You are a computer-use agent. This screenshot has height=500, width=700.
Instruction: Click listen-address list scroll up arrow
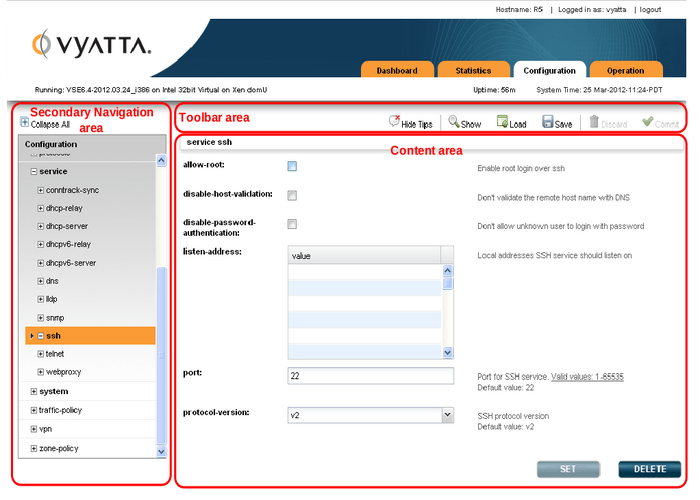tap(447, 271)
